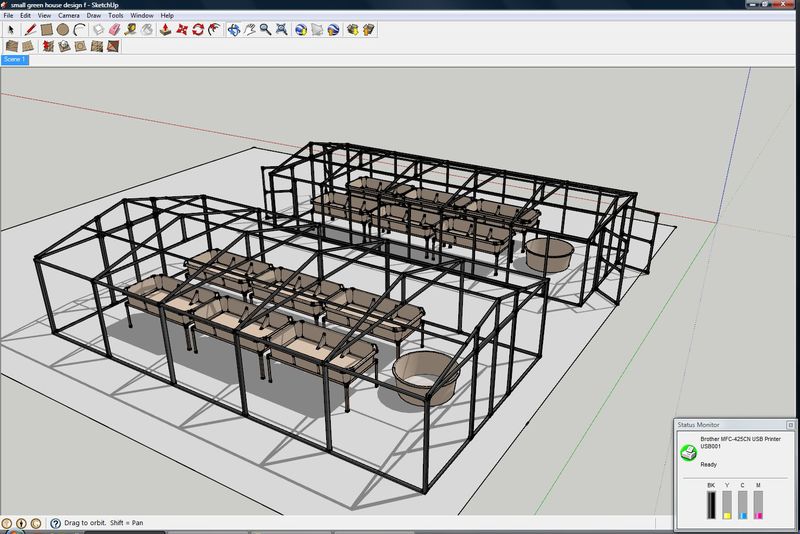The width and height of the screenshot is (800, 534).
Task: Pick the Line pencil tool
Action: [x=29, y=30]
